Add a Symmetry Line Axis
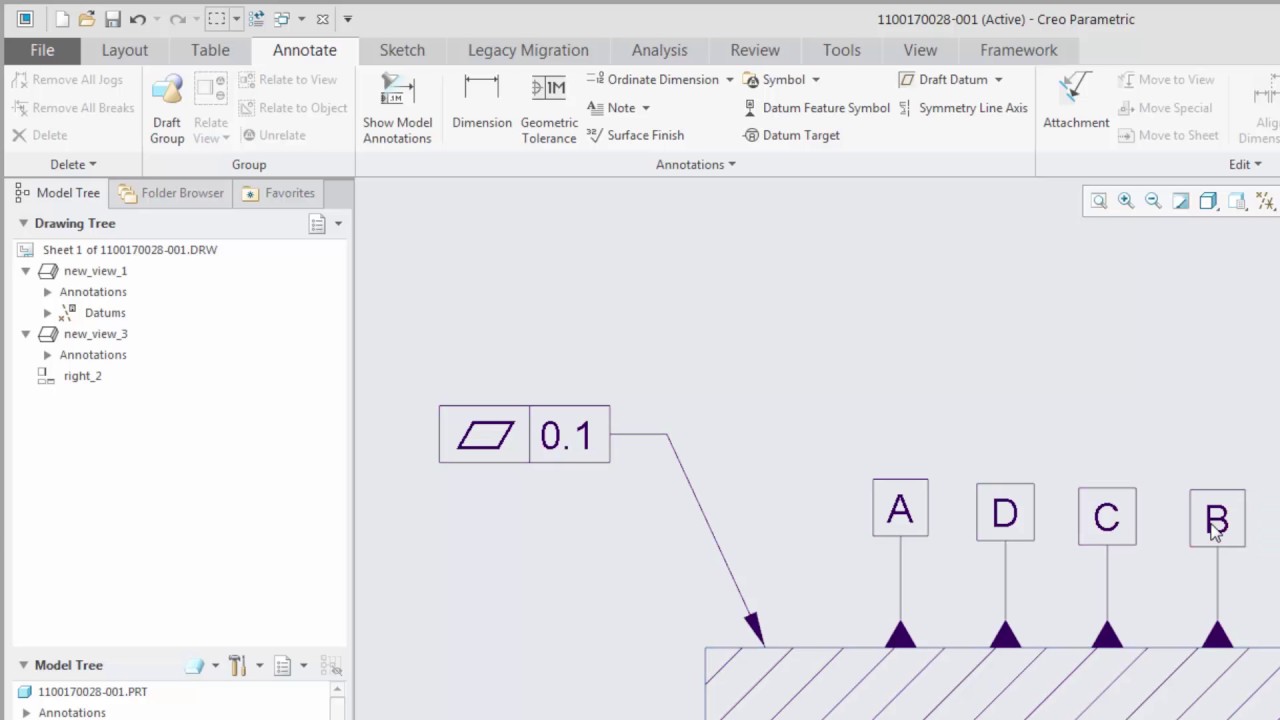 (962, 108)
